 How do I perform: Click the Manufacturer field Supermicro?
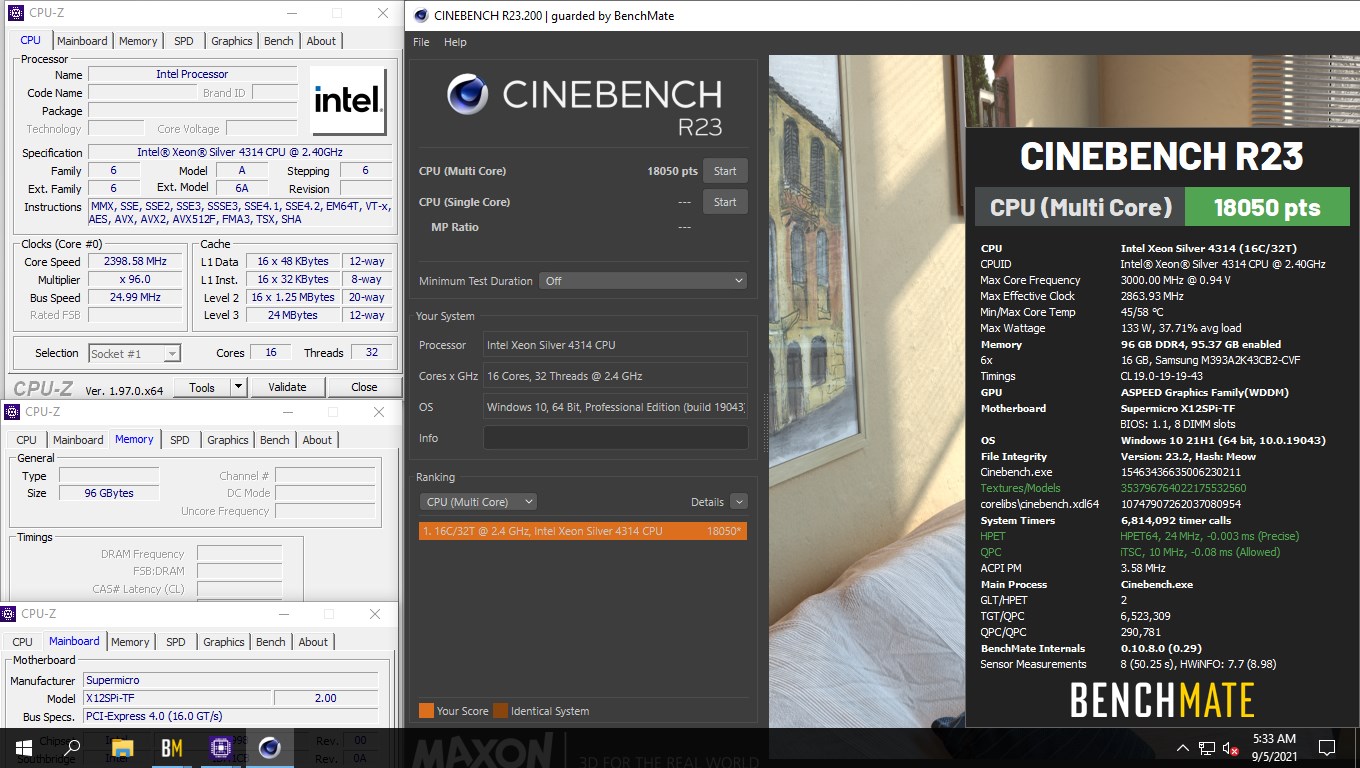coord(232,680)
